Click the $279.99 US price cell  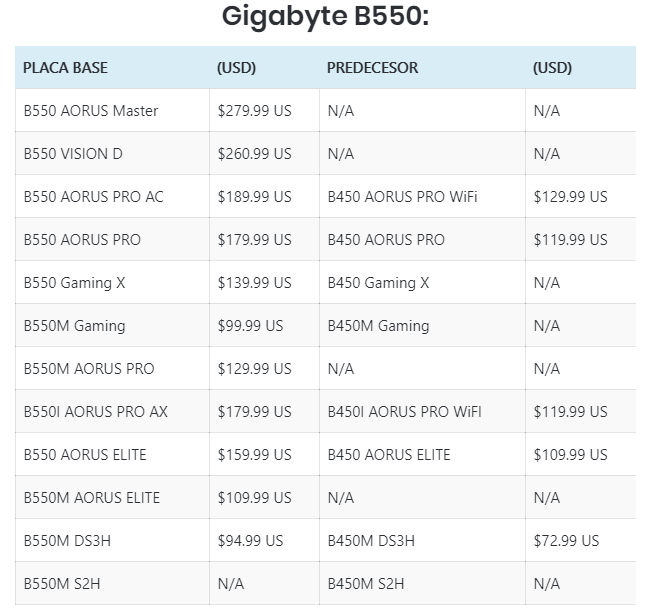point(254,111)
